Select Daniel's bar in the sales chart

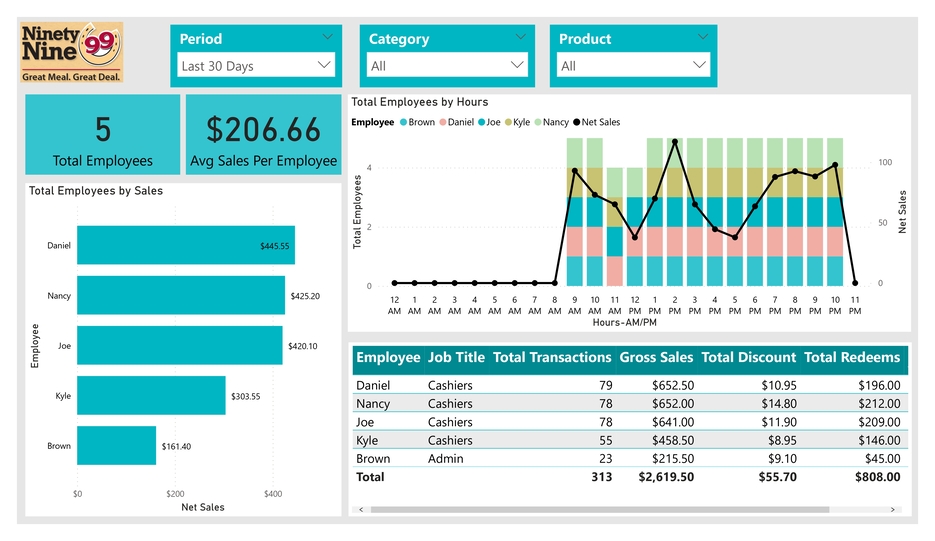click(x=185, y=245)
